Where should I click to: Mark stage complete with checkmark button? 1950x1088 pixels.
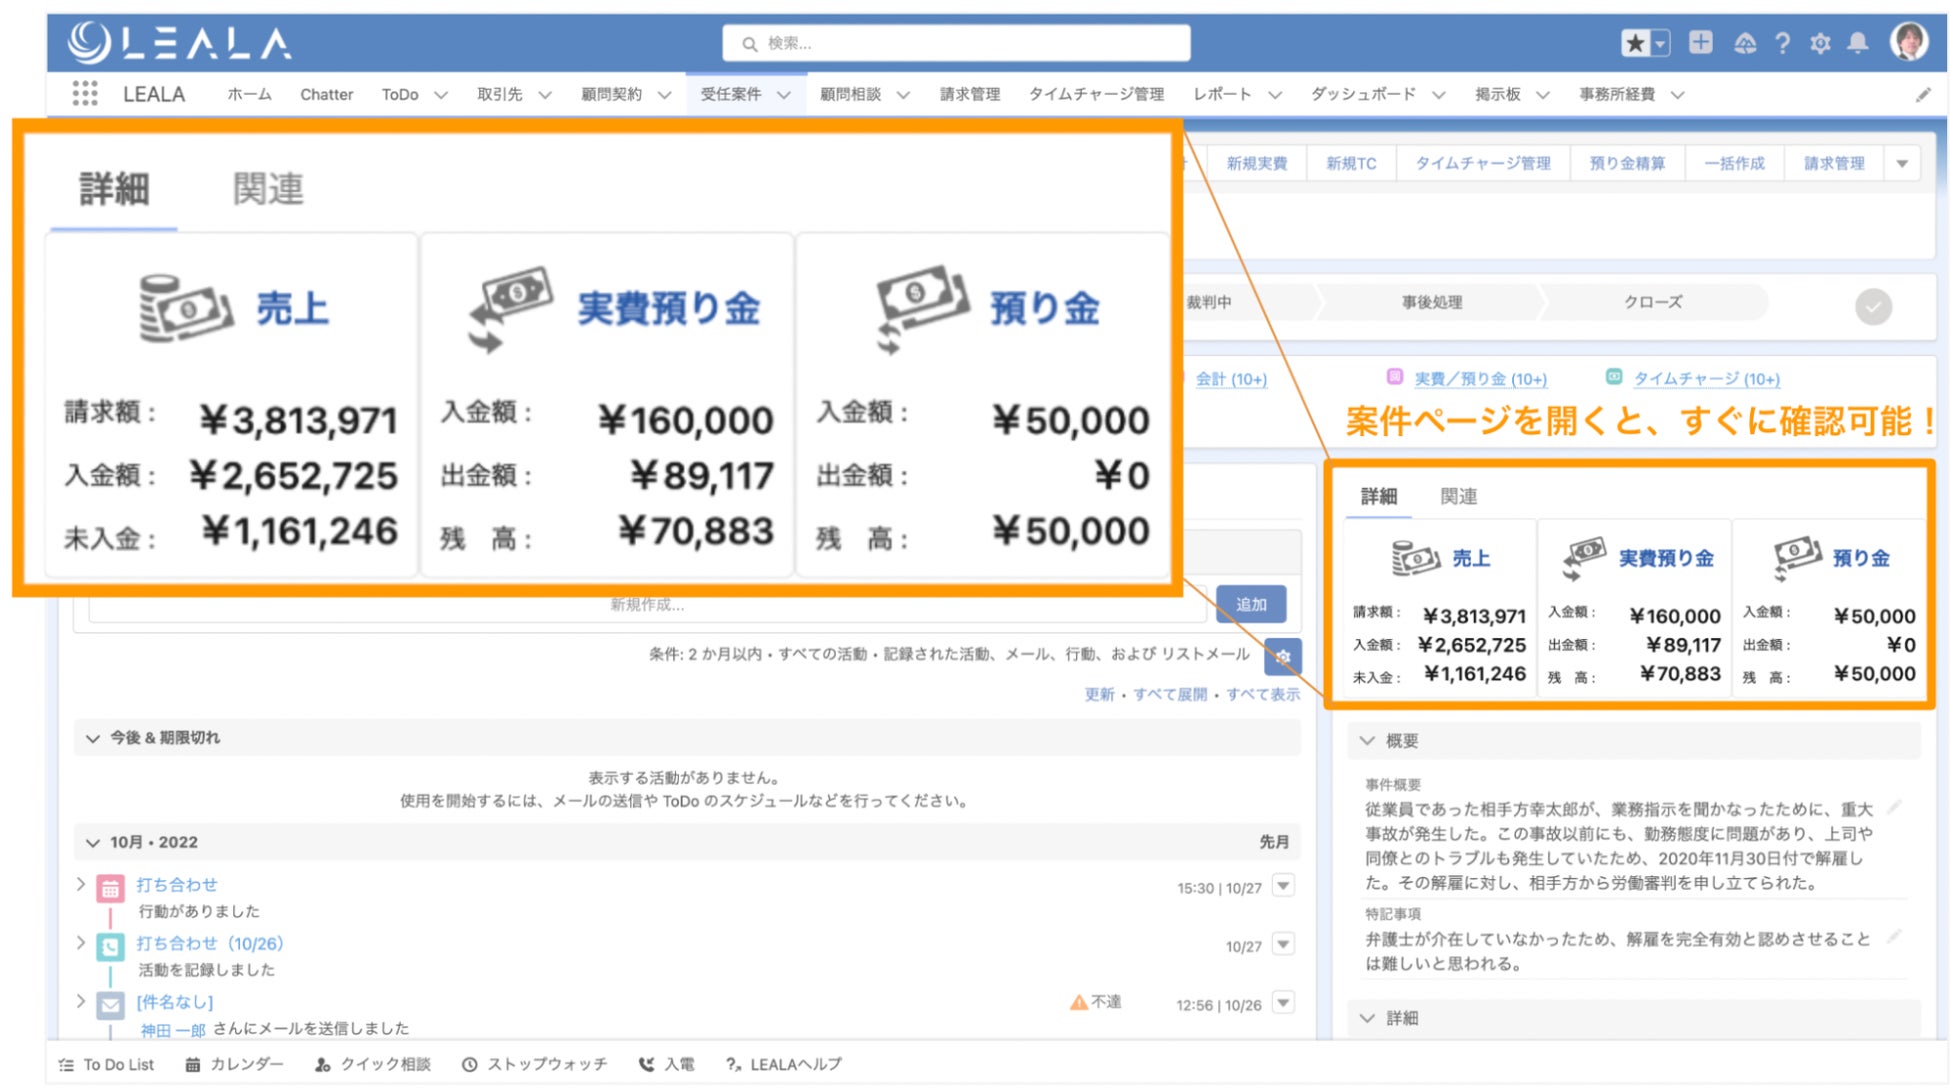click(1873, 306)
